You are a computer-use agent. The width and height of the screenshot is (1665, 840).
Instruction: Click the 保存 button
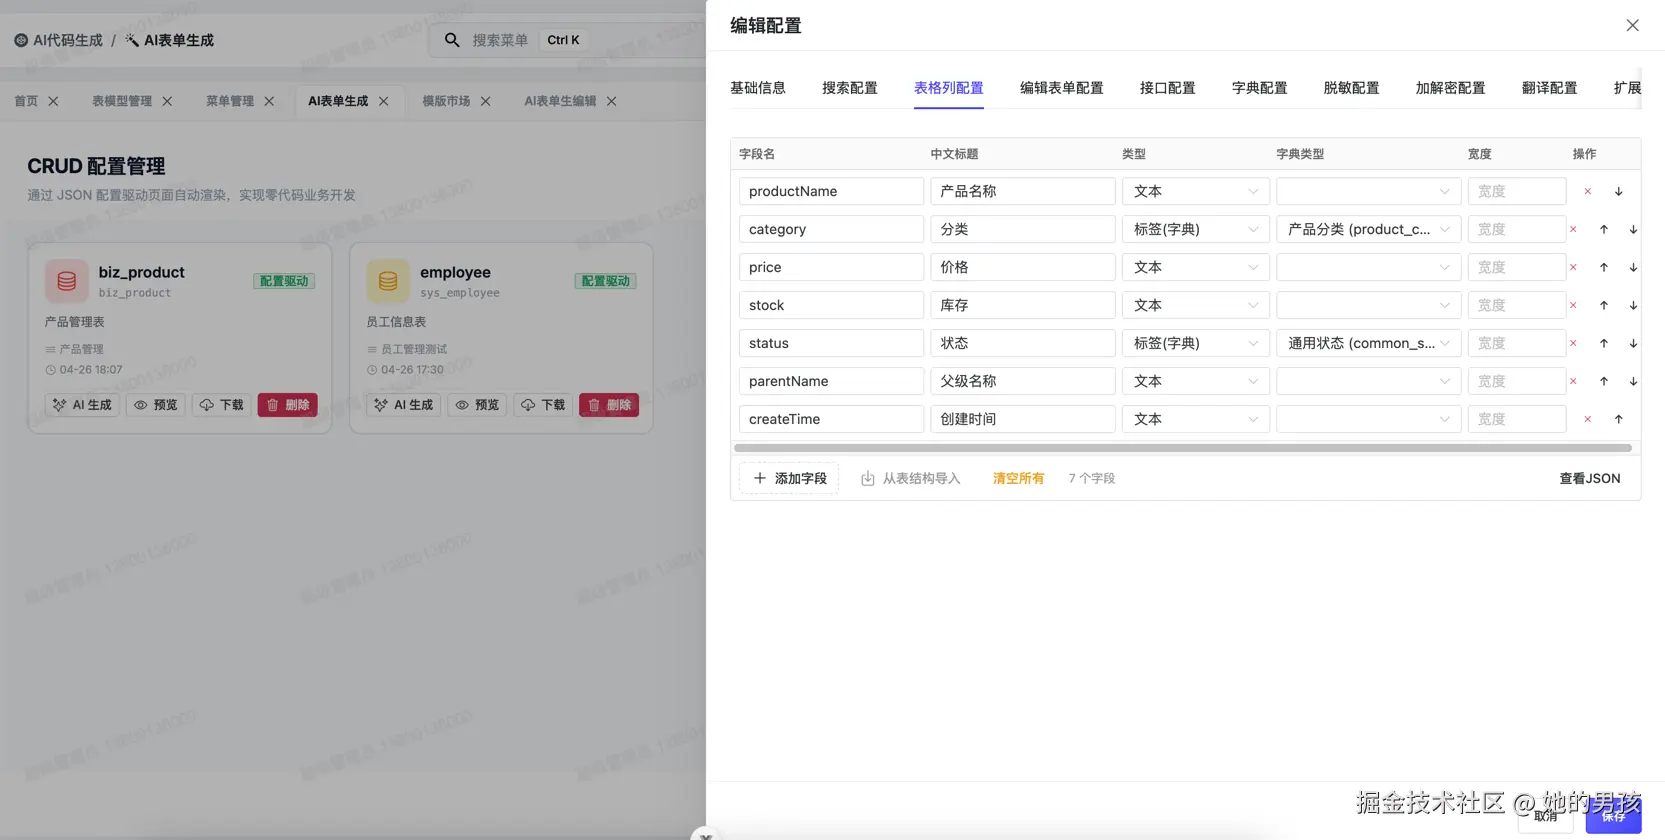point(1613,816)
